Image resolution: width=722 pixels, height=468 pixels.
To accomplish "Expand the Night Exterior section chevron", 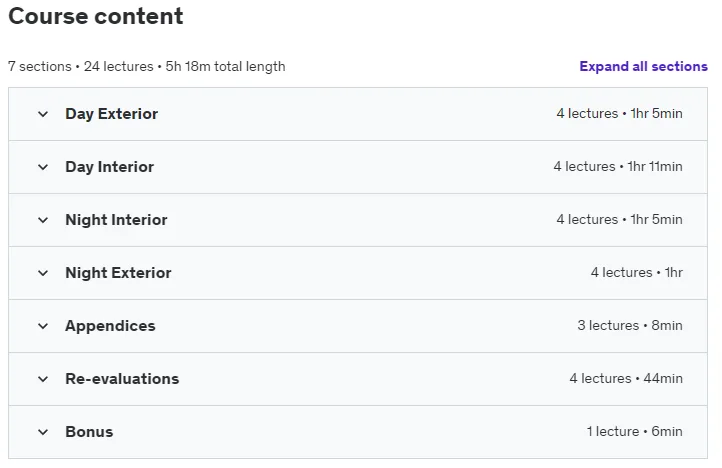I will point(43,273).
